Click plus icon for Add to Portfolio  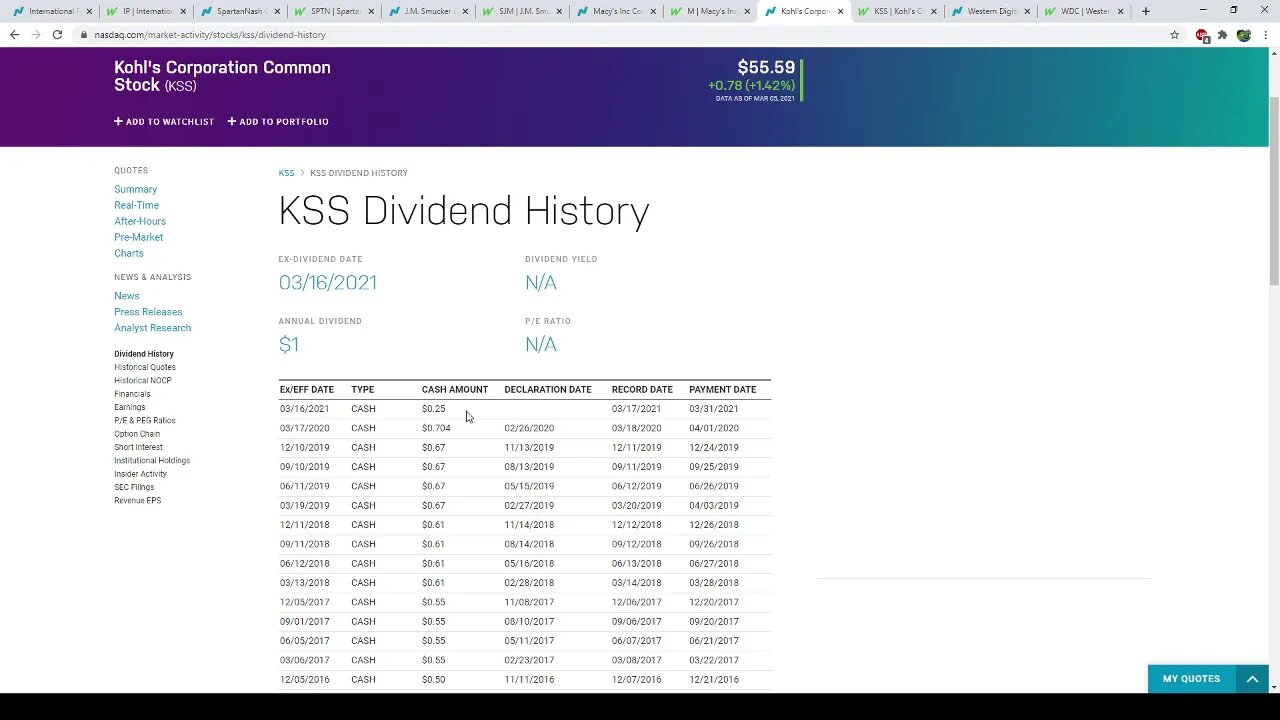click(x=232, y=121)
